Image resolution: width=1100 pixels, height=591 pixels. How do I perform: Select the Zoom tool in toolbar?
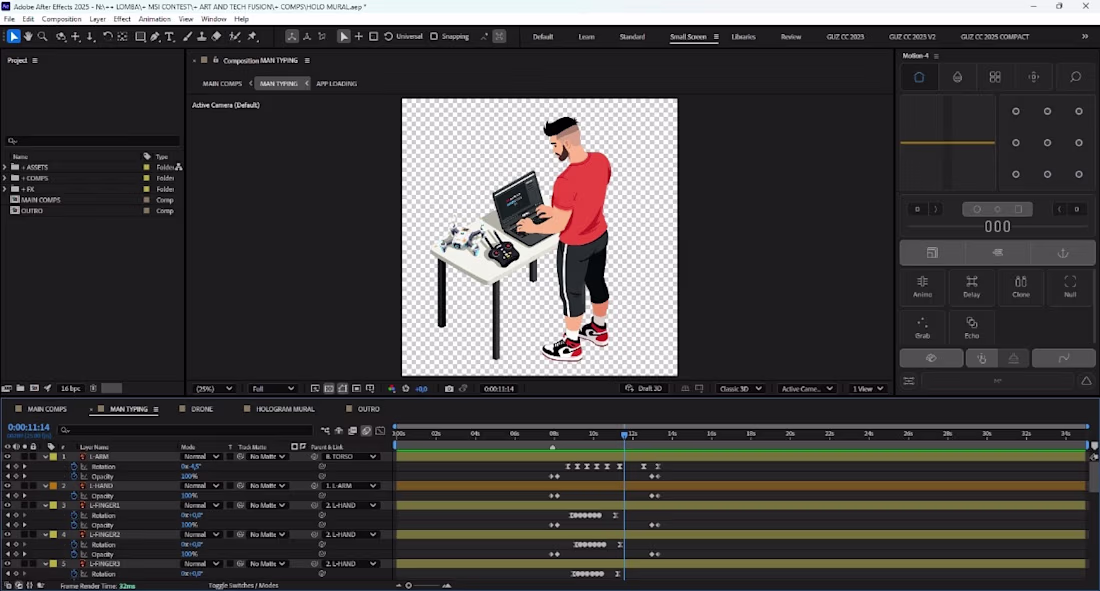pyautogui.click(x=42, y=37)
